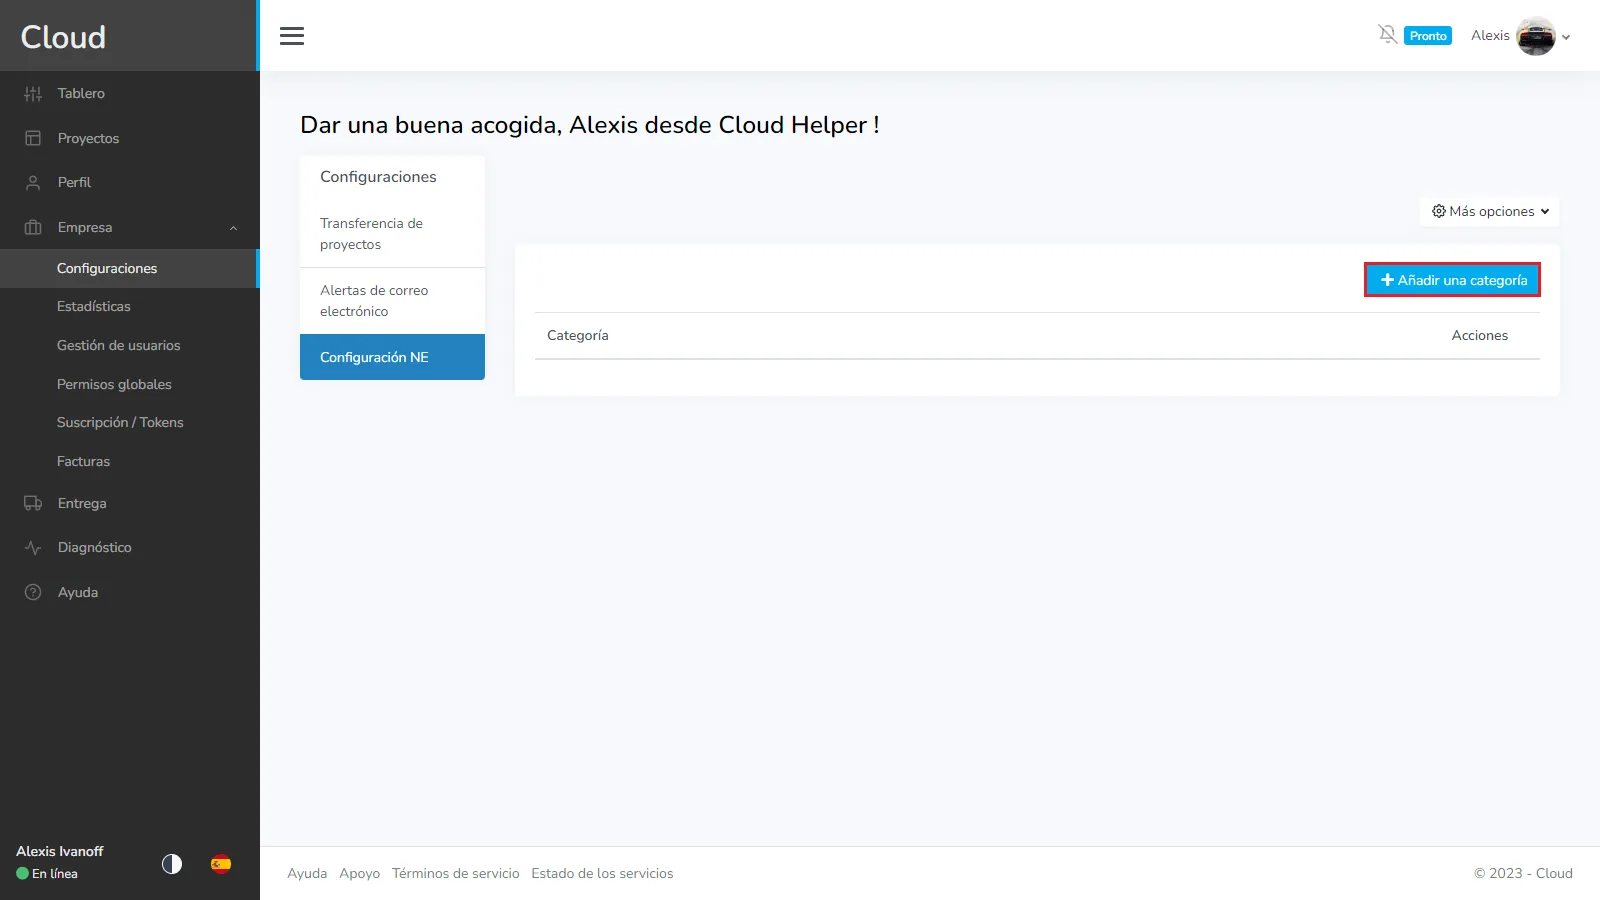Go to Perfil in sidebar
This screenshot has width=1600, height=900.
74,182
